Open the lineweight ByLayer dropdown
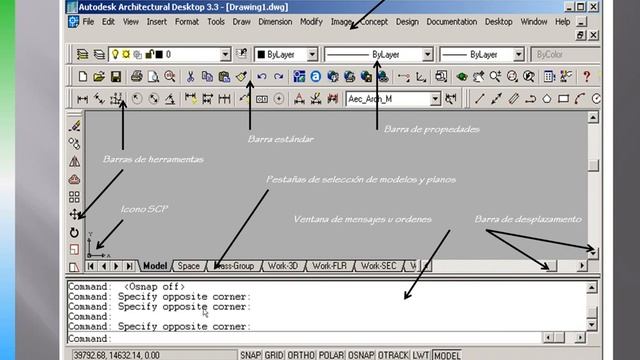This screenshot has width=640, height=360. point(518,54)
